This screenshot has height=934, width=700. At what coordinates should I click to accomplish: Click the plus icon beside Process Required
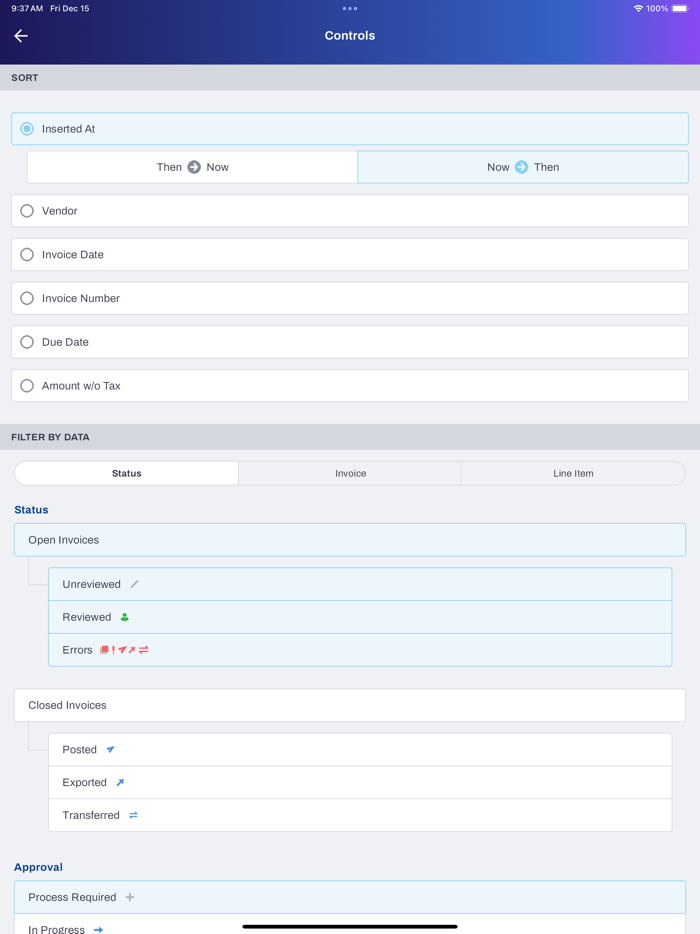[130, 896]
